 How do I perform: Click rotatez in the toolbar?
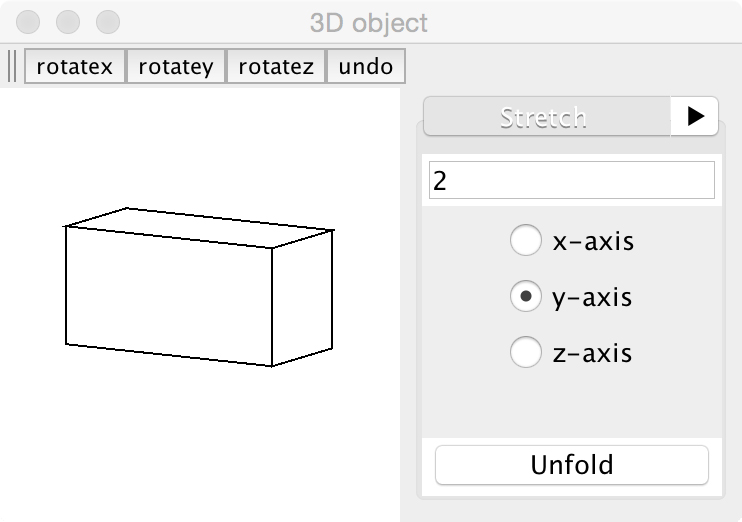tap(276, 67)
